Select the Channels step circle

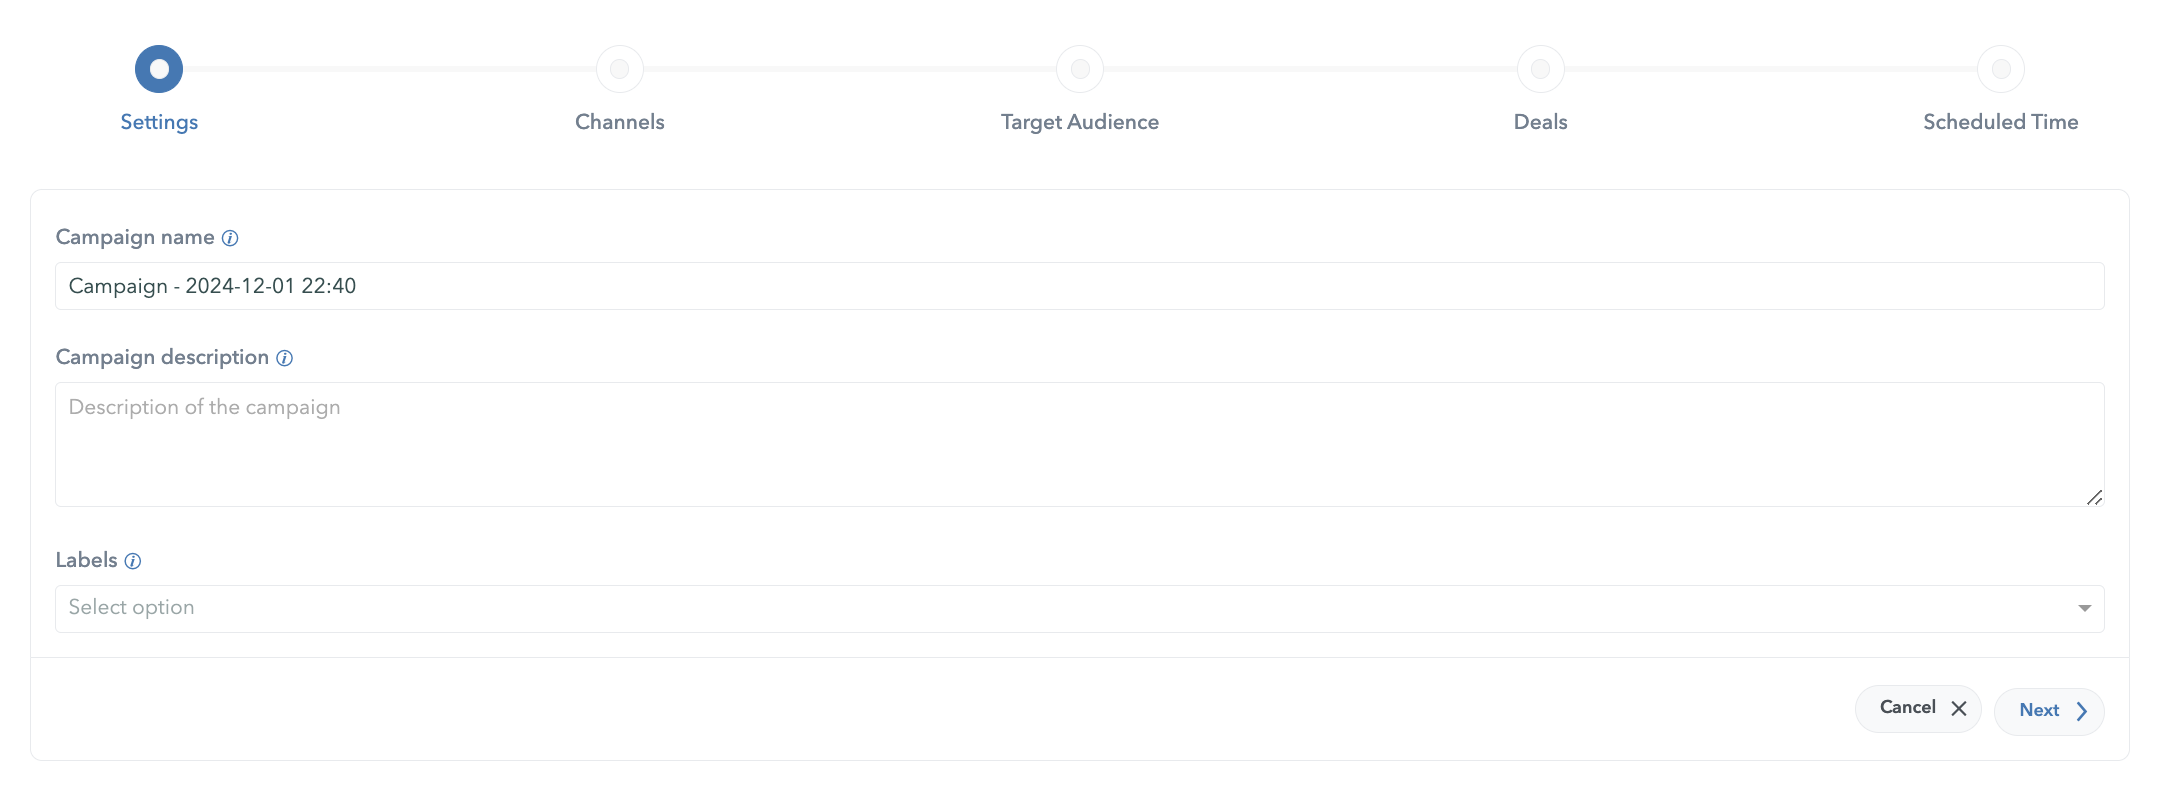pyautogui.click(x=620, y=69)
